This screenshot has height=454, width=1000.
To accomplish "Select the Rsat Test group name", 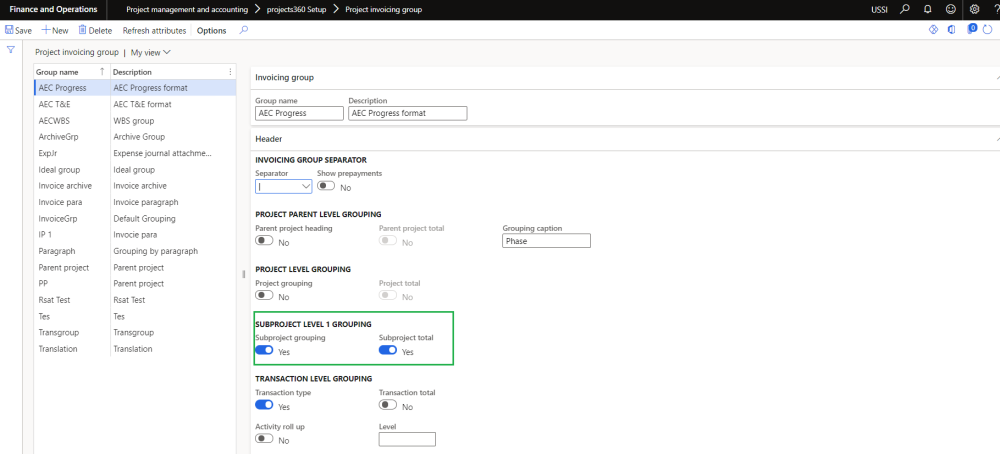I will [x=54, y=300].
